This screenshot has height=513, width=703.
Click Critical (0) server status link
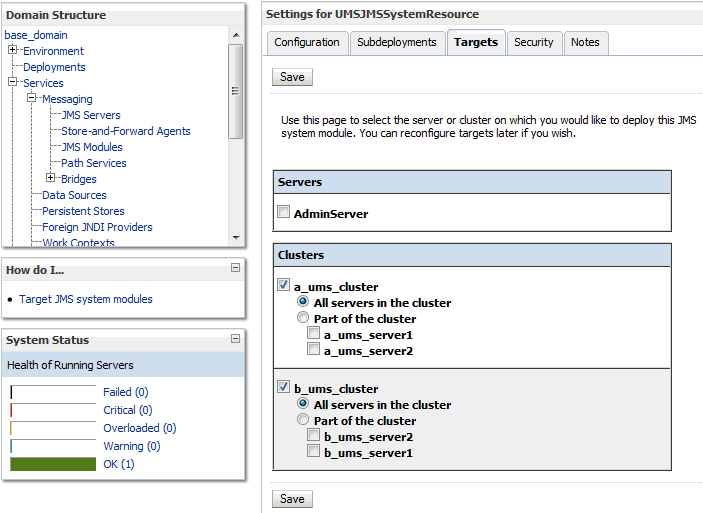click(x=128, y=410)
